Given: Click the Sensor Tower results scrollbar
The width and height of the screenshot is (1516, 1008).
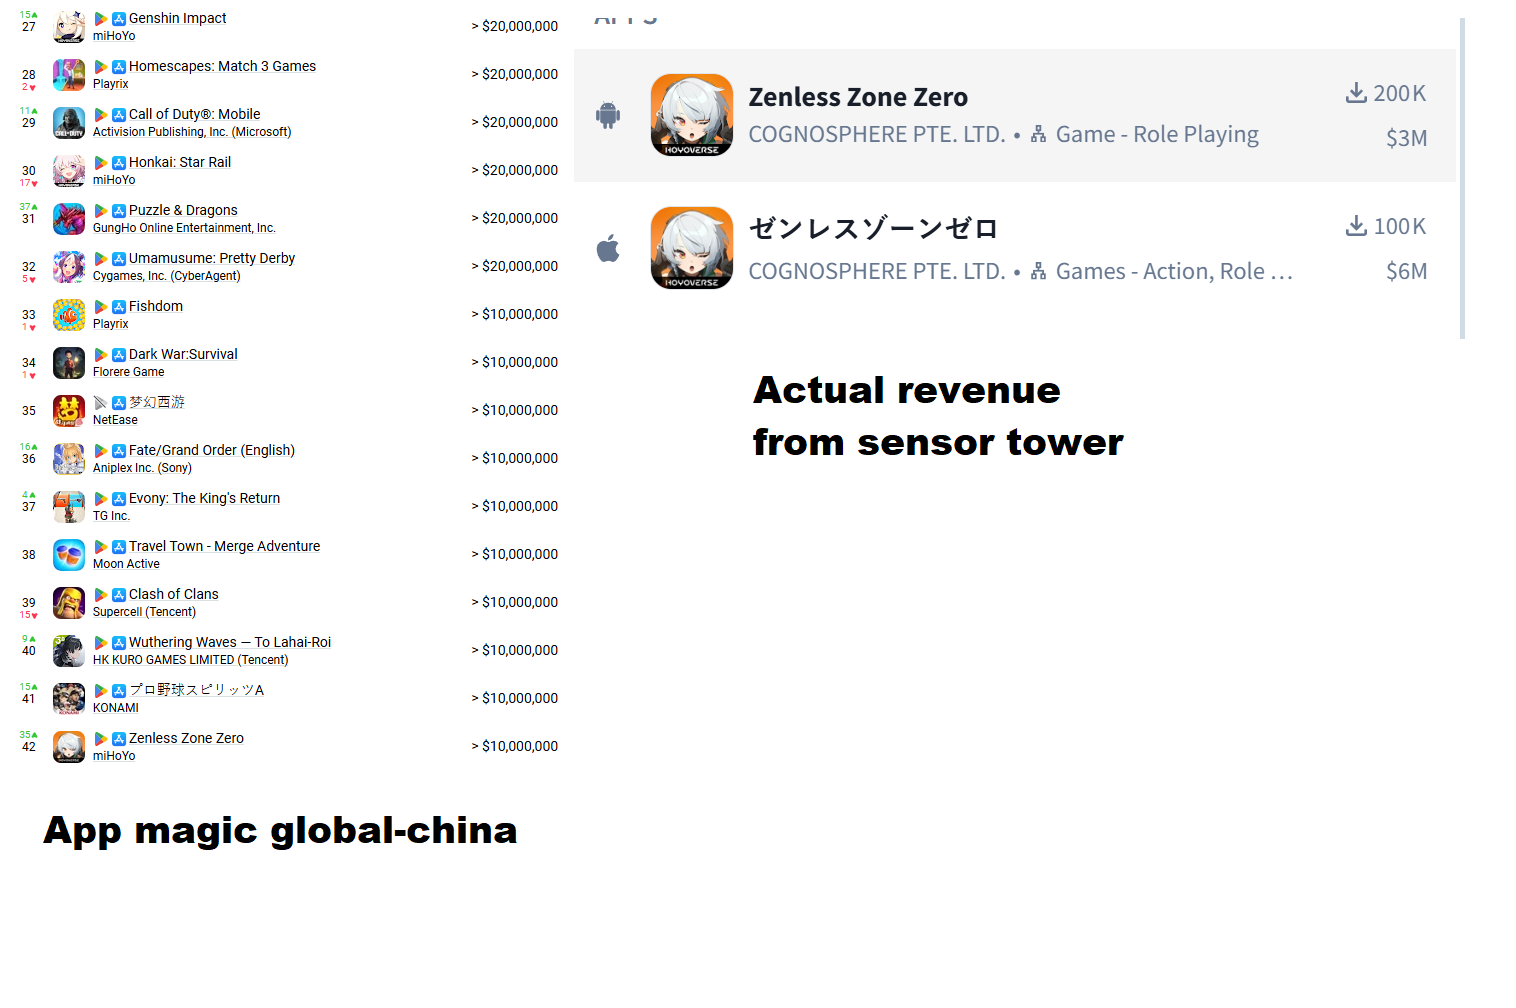Looking at the screenshot, I should click(x=1462, y=178).
